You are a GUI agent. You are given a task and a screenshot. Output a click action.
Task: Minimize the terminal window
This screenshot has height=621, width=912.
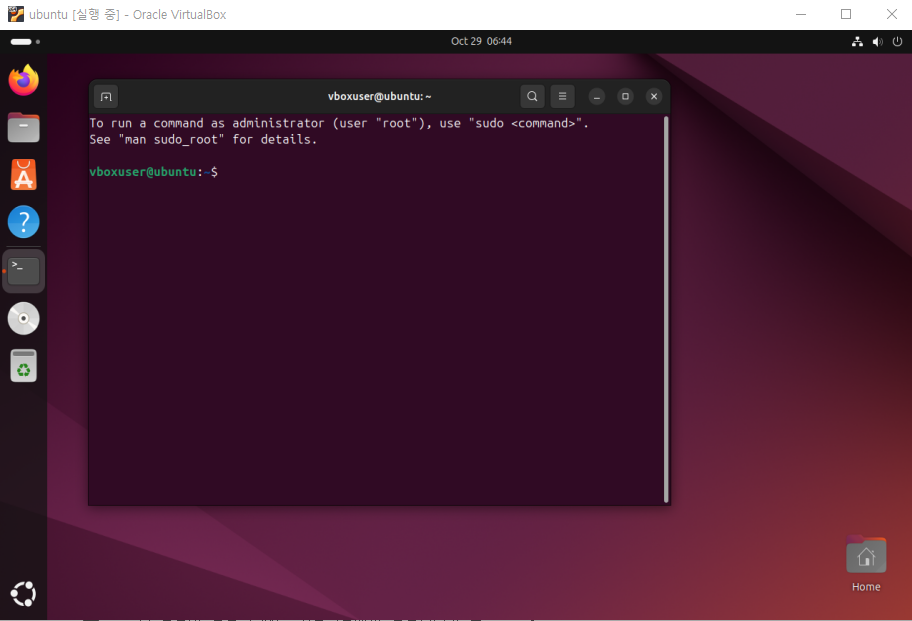[x=597, y=97]
